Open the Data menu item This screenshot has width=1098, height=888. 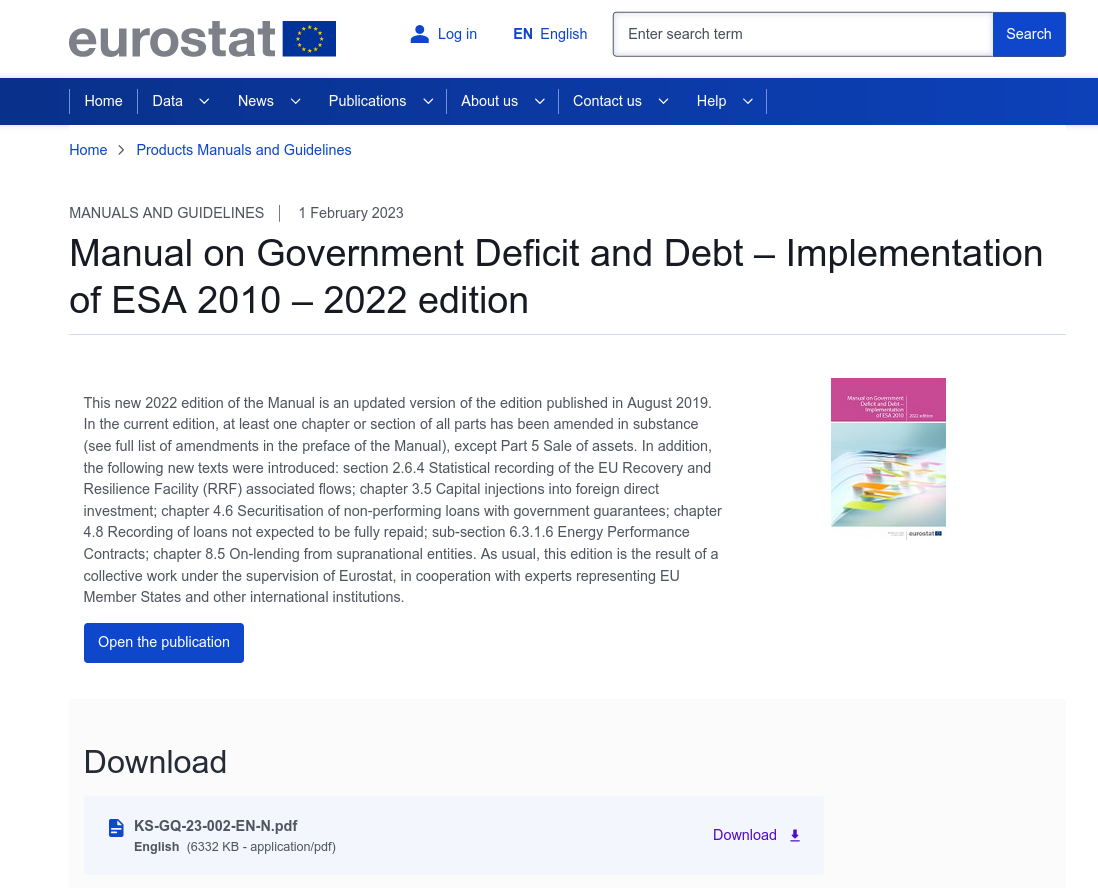(167, 101)
